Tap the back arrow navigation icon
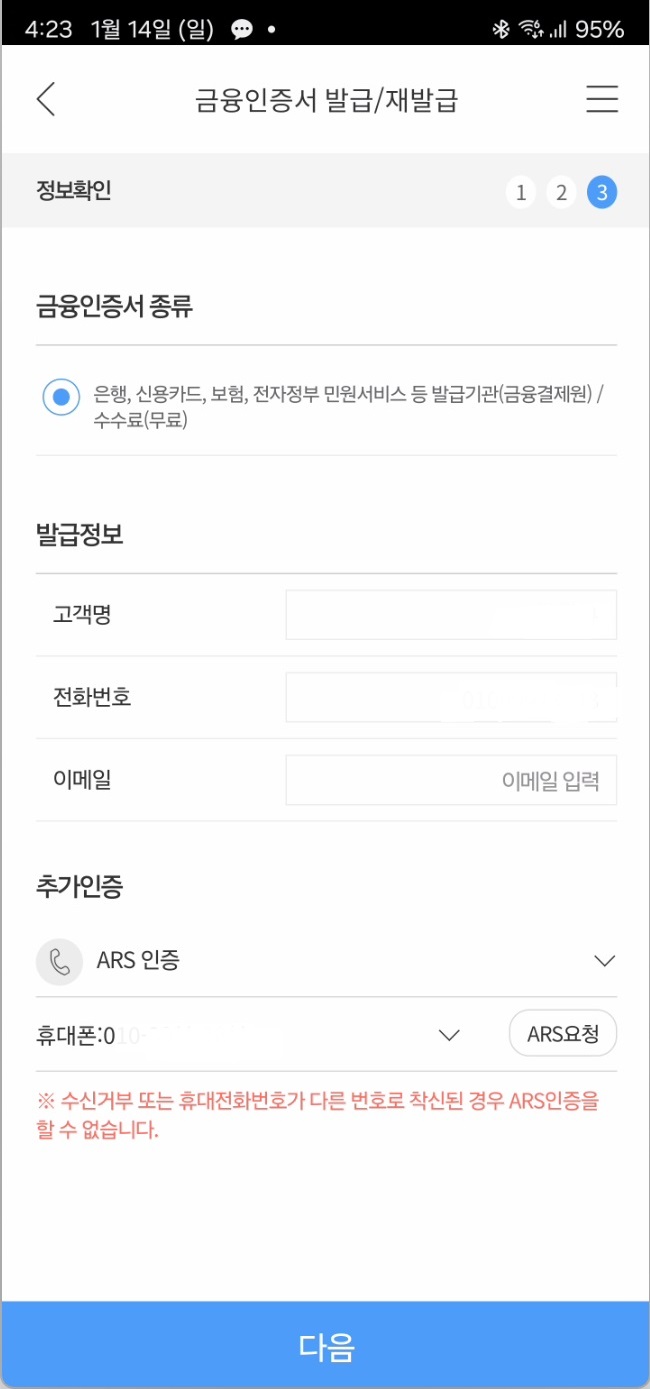Image resolution: width=650 pixels, height=1389 pixels. coord(47,100)
